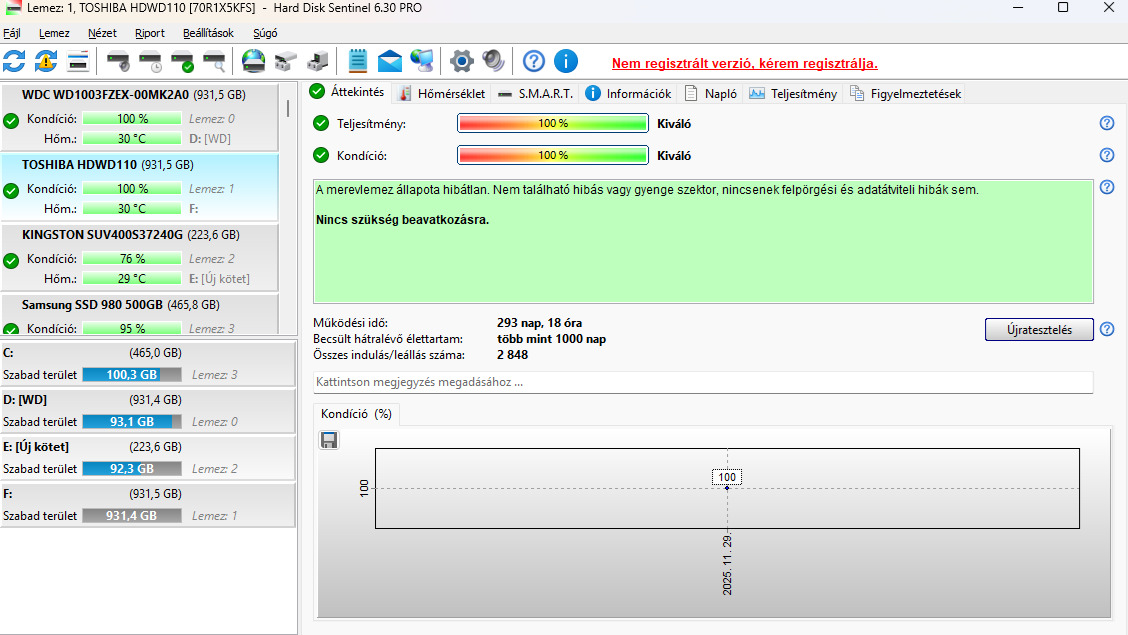The image size is (1128, 635).
Task: Click disk icon with magnifying glass
Action: coord(214,62)
